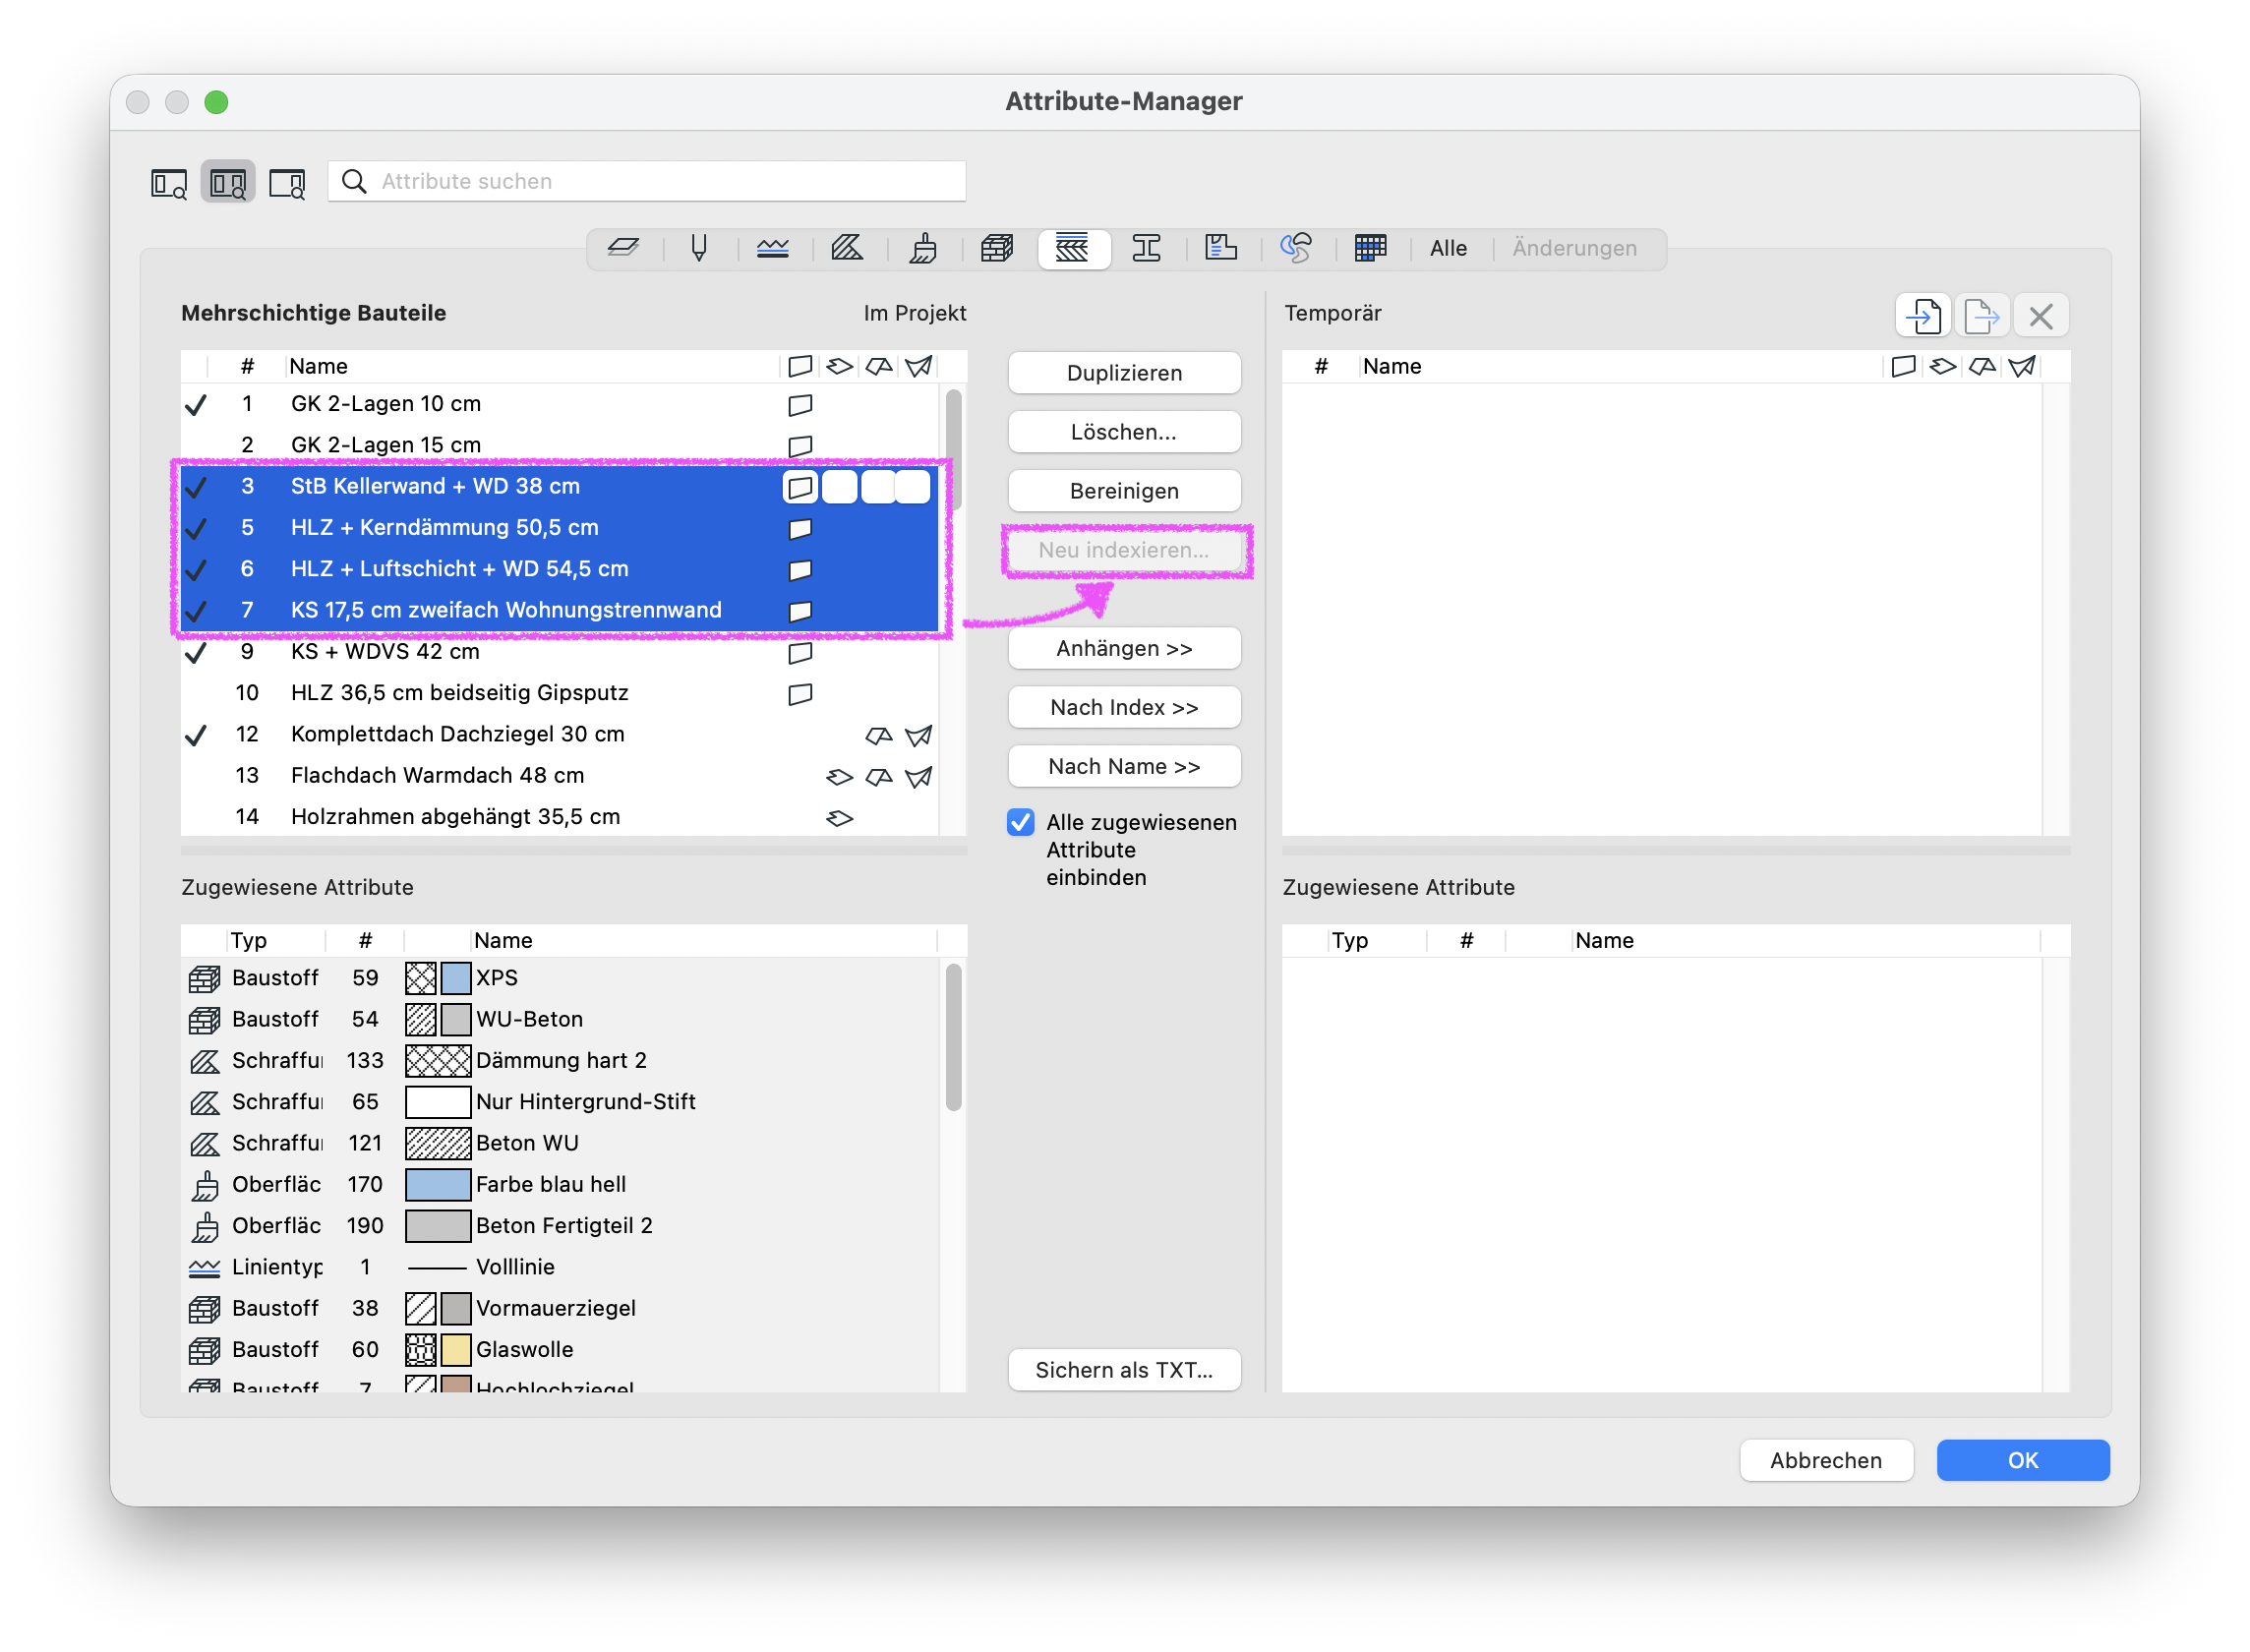Open the Layers attribute tab
Image resolution: width=2250 pixels, height=1652 pixels.
[624, 248]
